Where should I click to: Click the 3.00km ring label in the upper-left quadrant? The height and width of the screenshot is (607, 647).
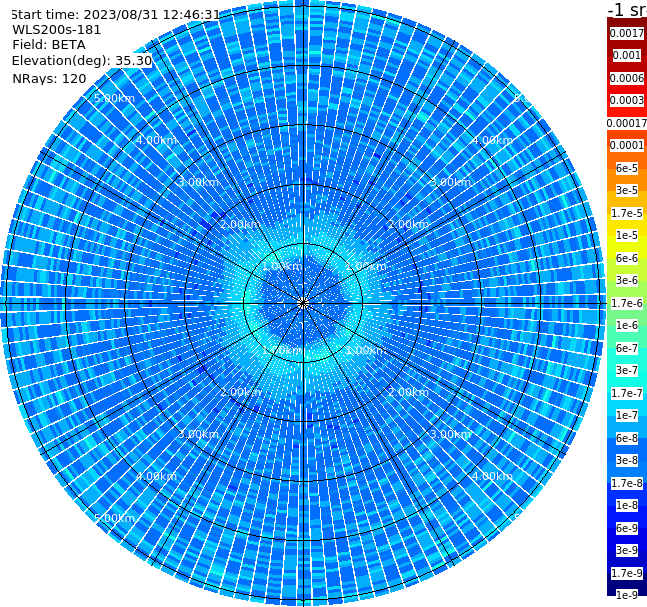198,182
